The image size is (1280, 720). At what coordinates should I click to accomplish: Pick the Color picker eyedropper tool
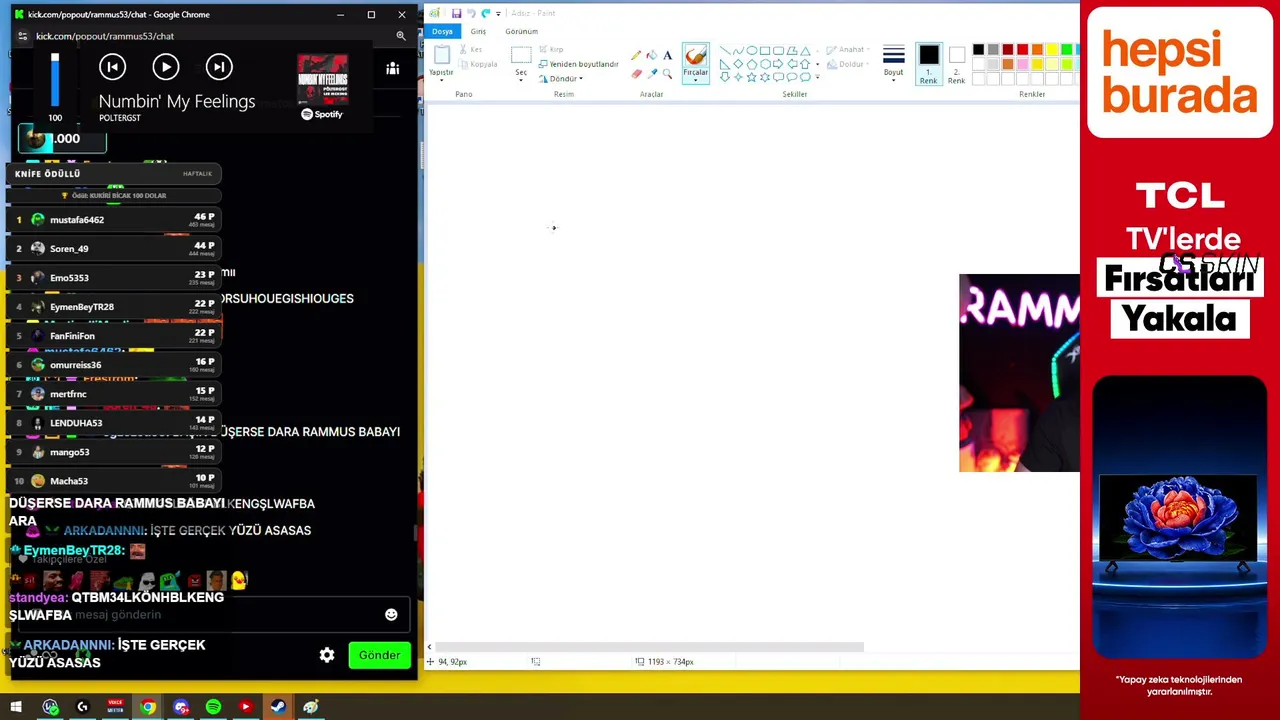[x=652, y=74]
